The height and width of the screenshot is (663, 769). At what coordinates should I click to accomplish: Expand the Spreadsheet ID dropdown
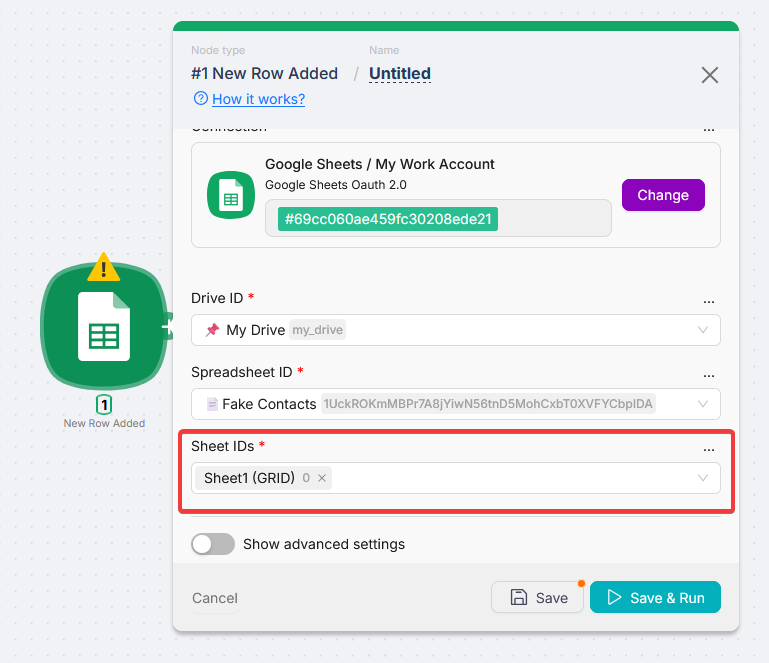coord(704,404)
